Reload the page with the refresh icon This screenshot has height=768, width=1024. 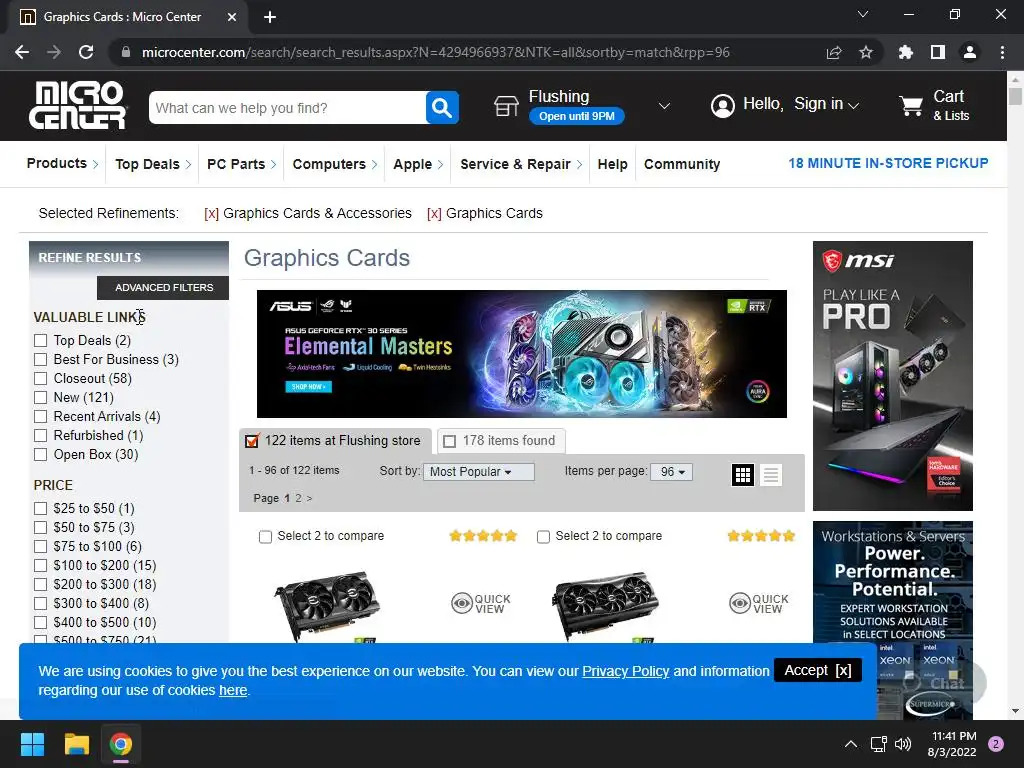tap(86, 52)
